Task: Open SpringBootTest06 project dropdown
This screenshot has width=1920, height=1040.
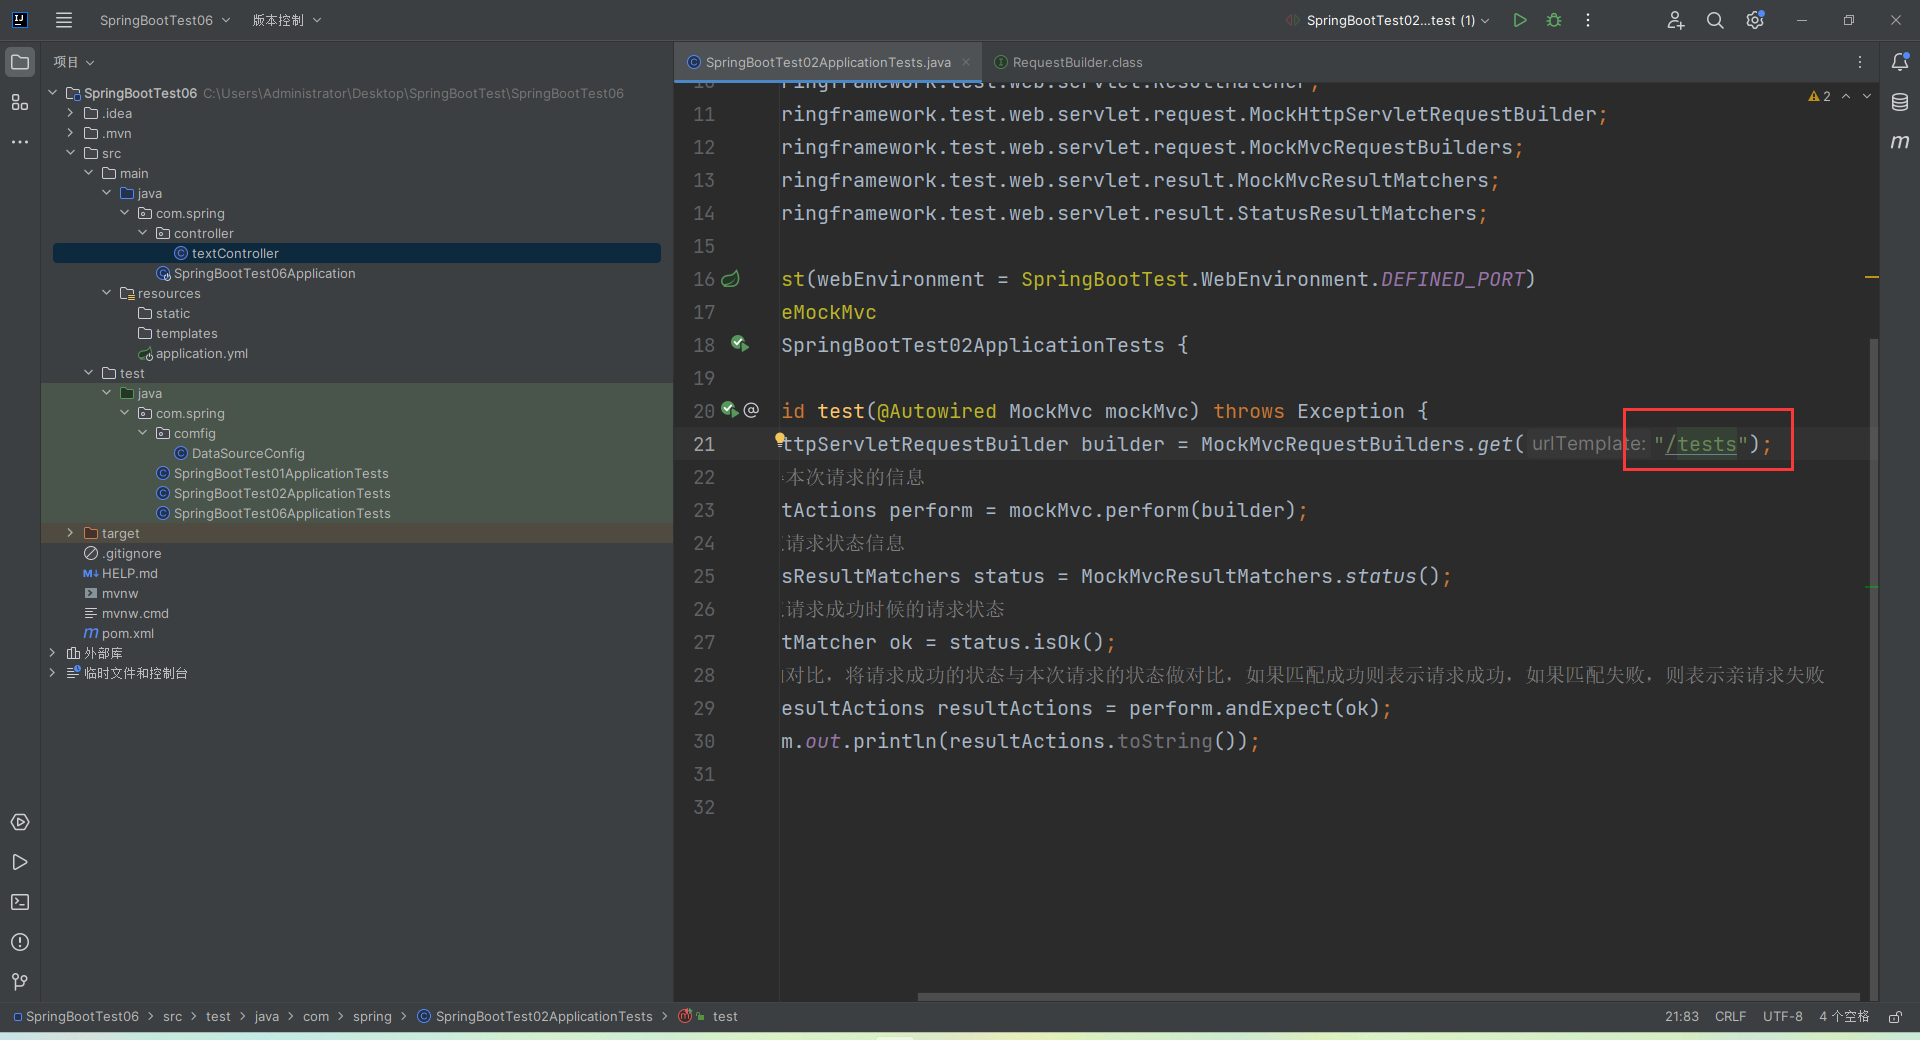Action: point(165,20)
